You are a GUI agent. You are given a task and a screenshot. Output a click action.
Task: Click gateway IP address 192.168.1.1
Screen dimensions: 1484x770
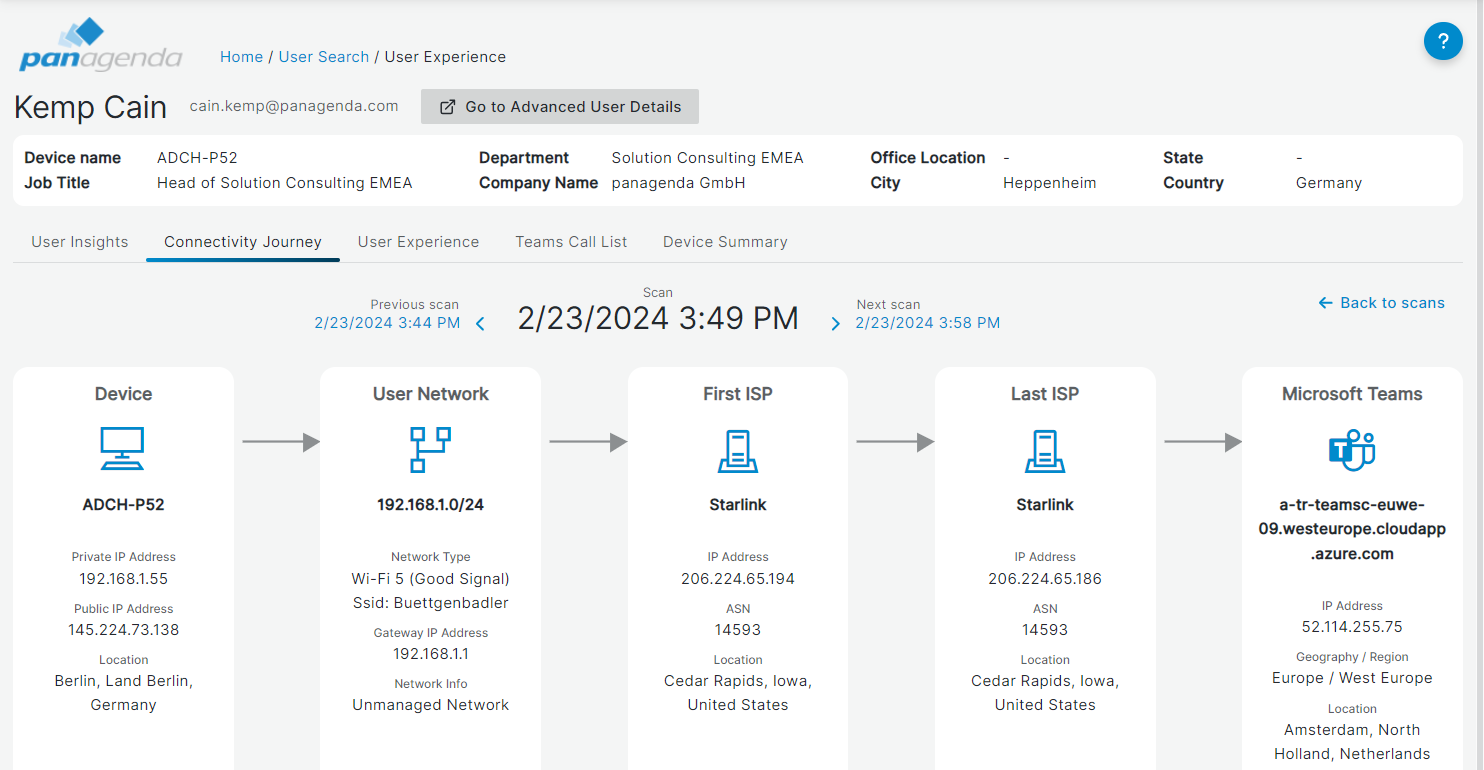(431, 654)
